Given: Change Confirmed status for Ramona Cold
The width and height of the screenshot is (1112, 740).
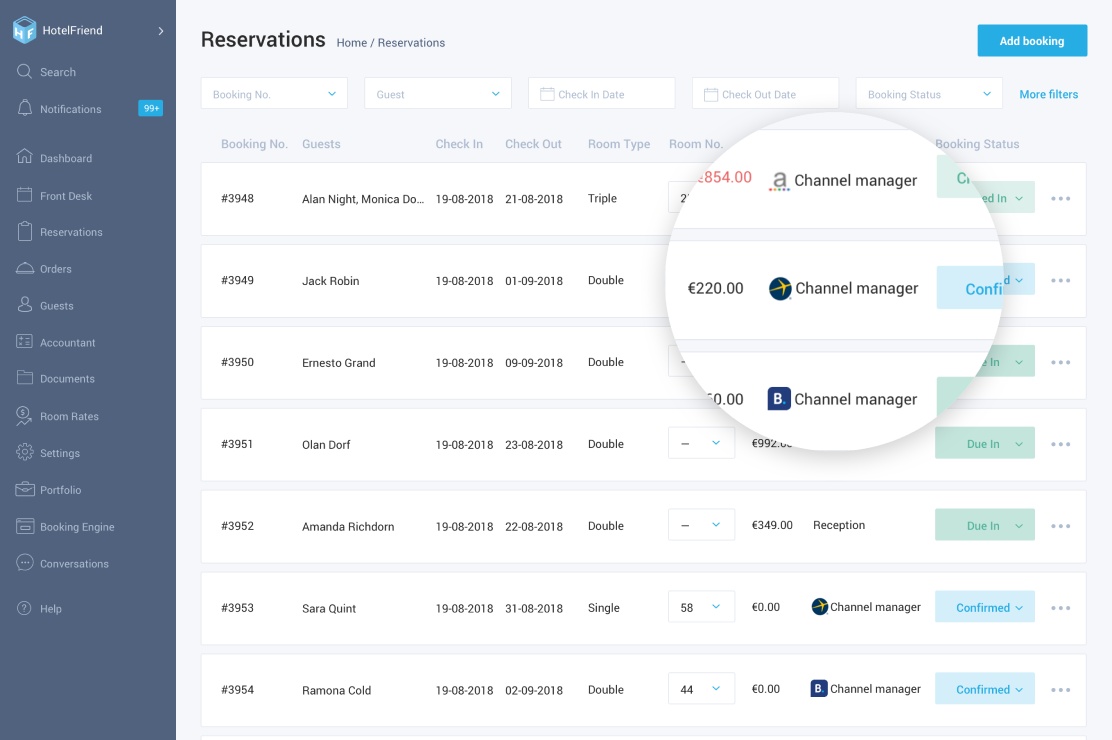Looking at the screenshot, I should (984, 689).
